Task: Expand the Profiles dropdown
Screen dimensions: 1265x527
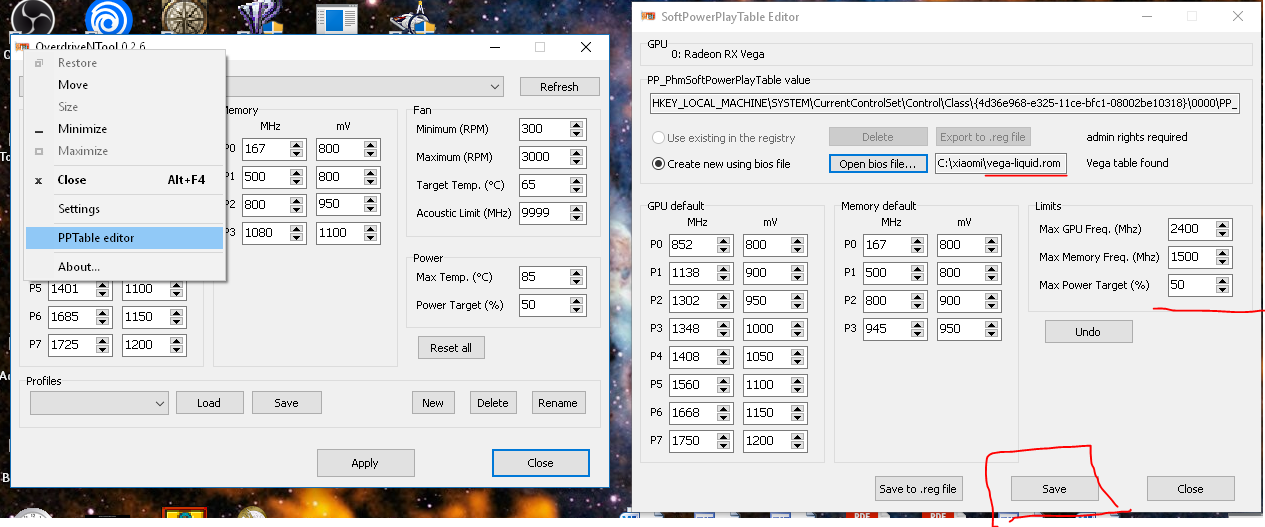Action: pyautogui.click(x=161, y=403)
